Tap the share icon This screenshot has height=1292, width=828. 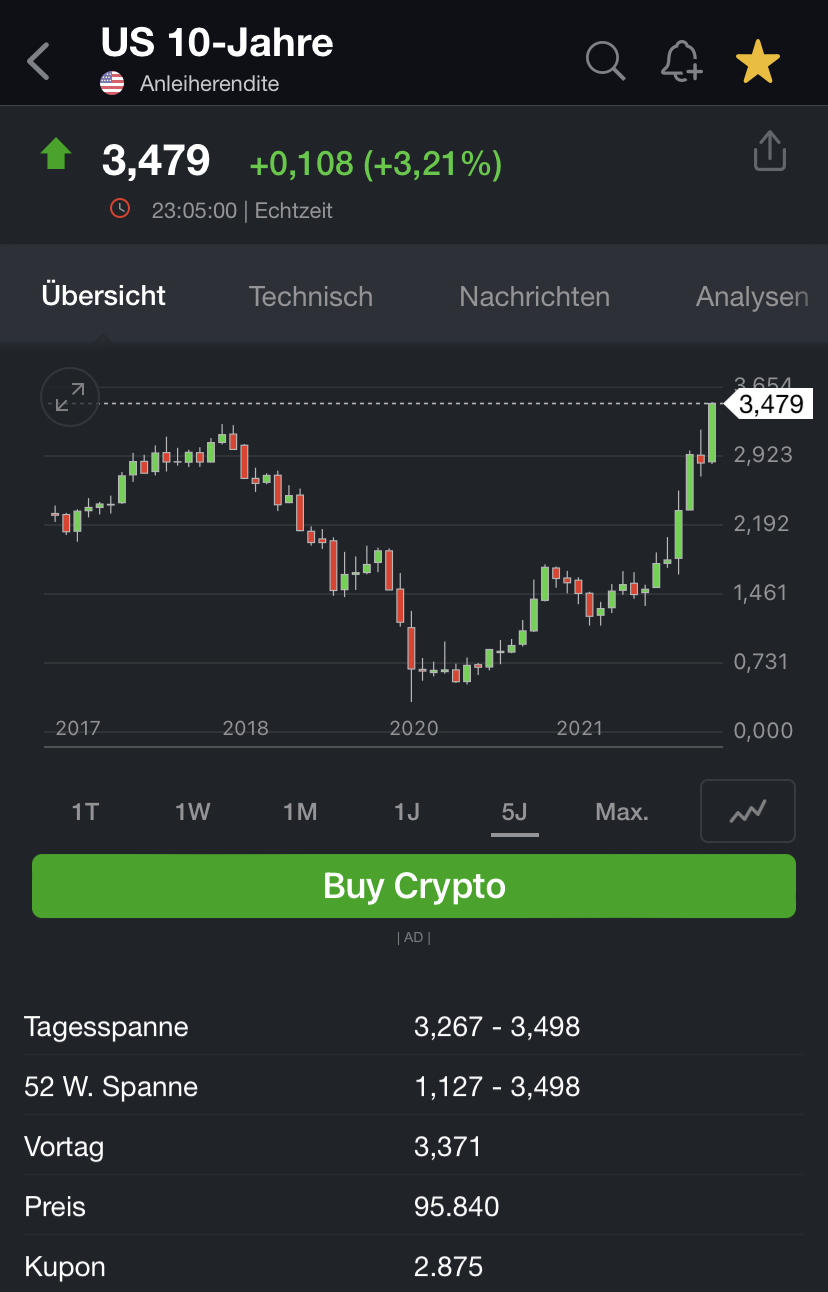(769, 152)
